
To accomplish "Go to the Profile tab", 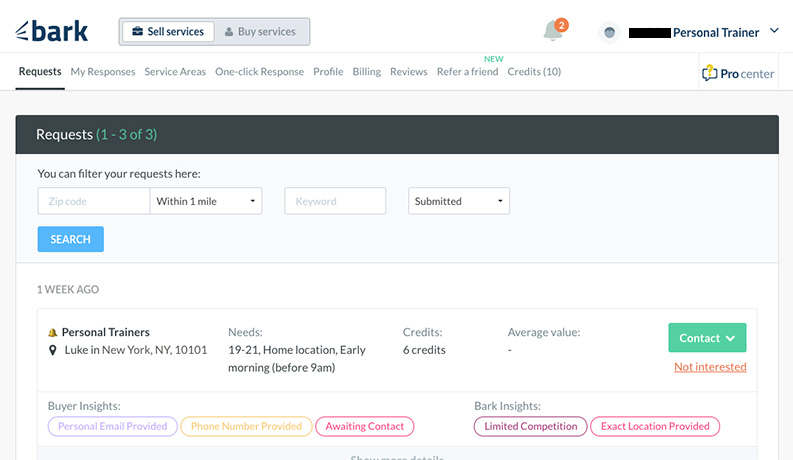I will click(x=328, y=72).
